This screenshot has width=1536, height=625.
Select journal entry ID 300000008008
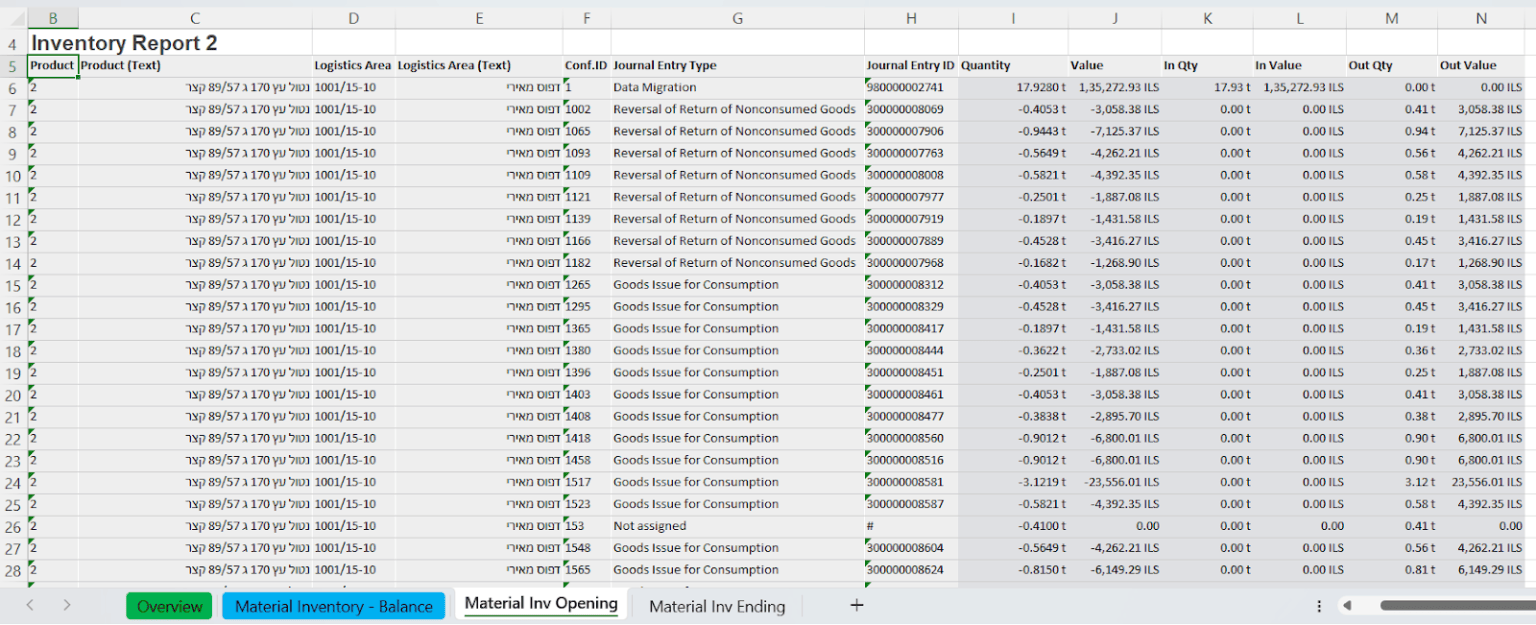point(911,176)
